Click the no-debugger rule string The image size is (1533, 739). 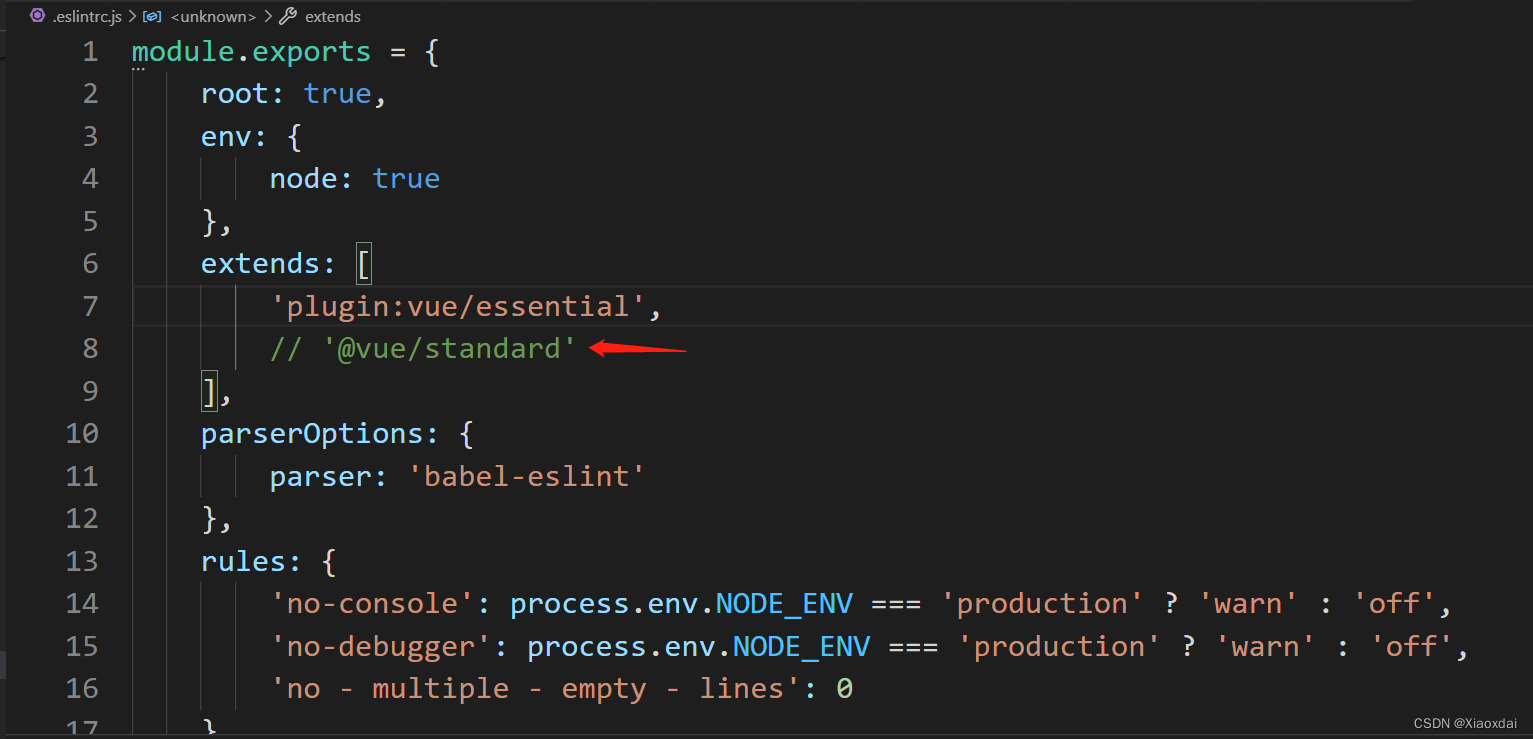point(383,645)
